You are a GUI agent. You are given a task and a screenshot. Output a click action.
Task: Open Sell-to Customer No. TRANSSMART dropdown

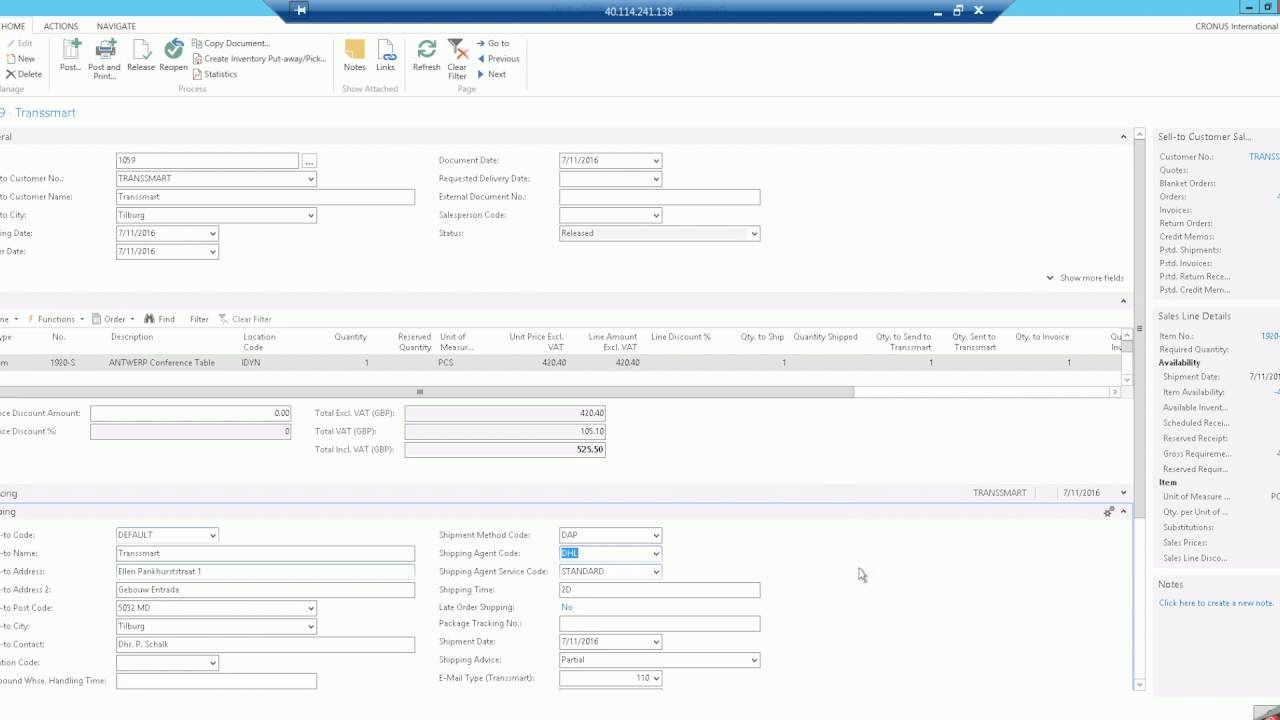311,179
